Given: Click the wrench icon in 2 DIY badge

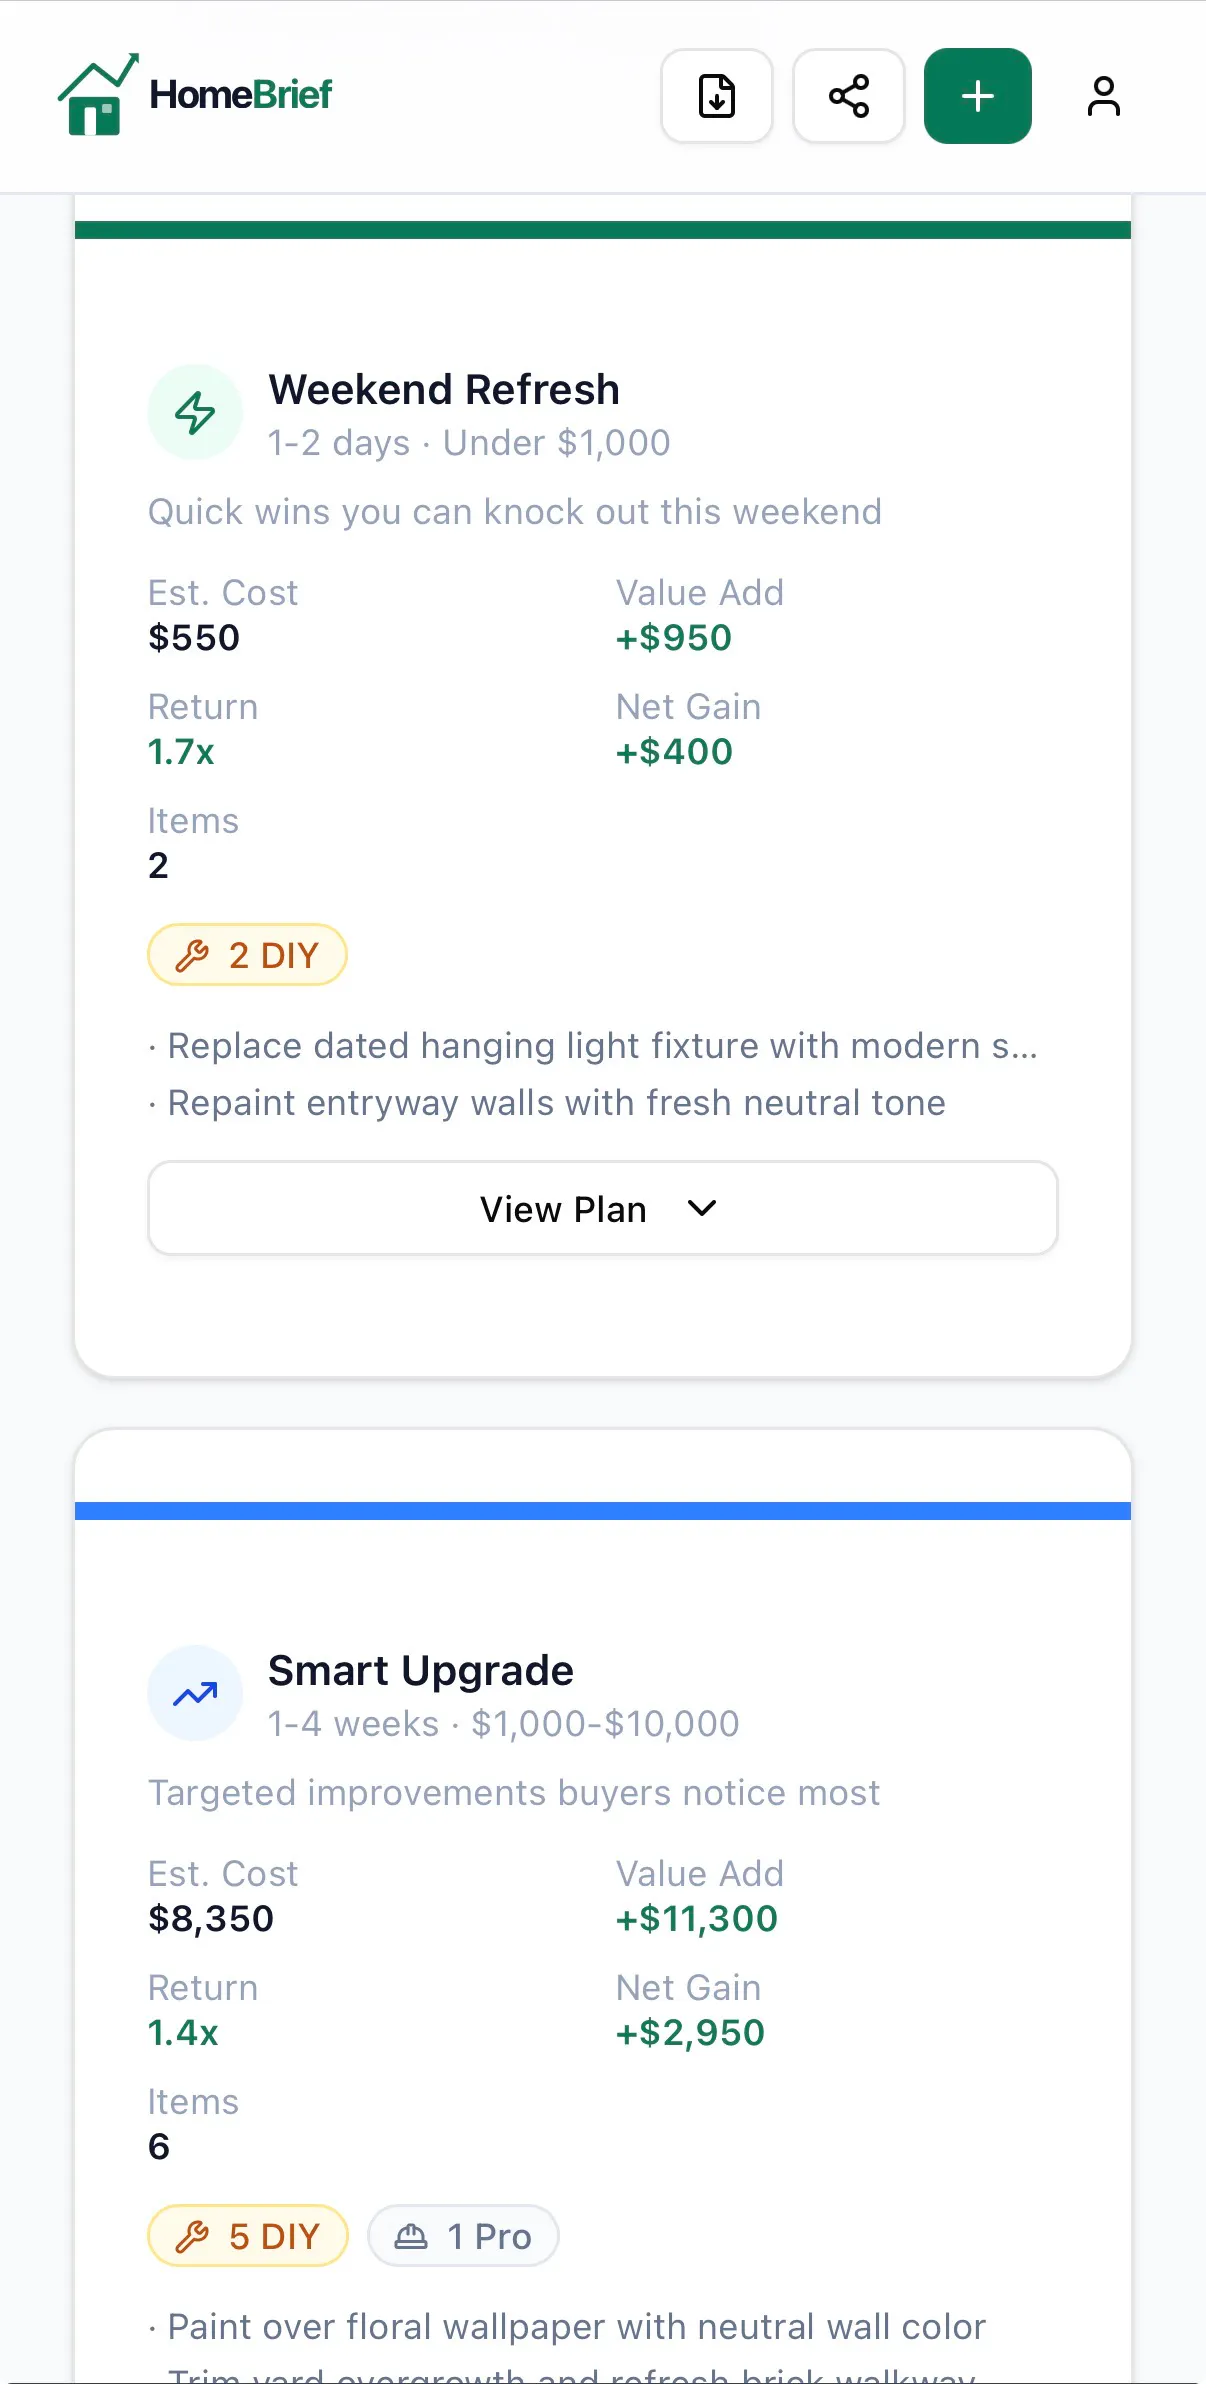Looking at the screenshot, I should point(192,956).
